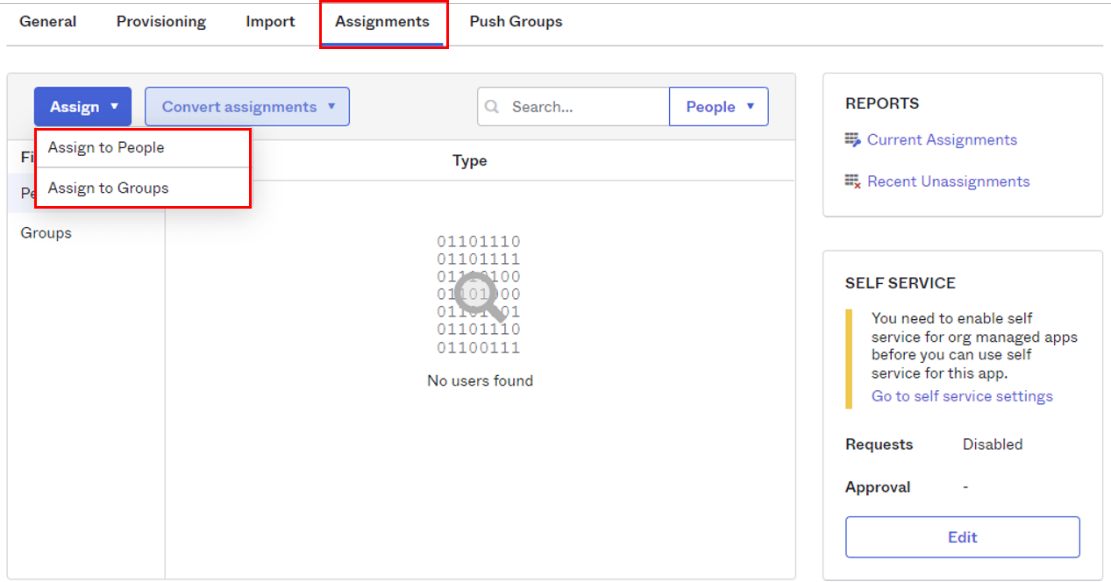The width and height of the screenshot is (1111, 582).
Task: Click the Recent Unassignments report icon
Action: point(852,181)
